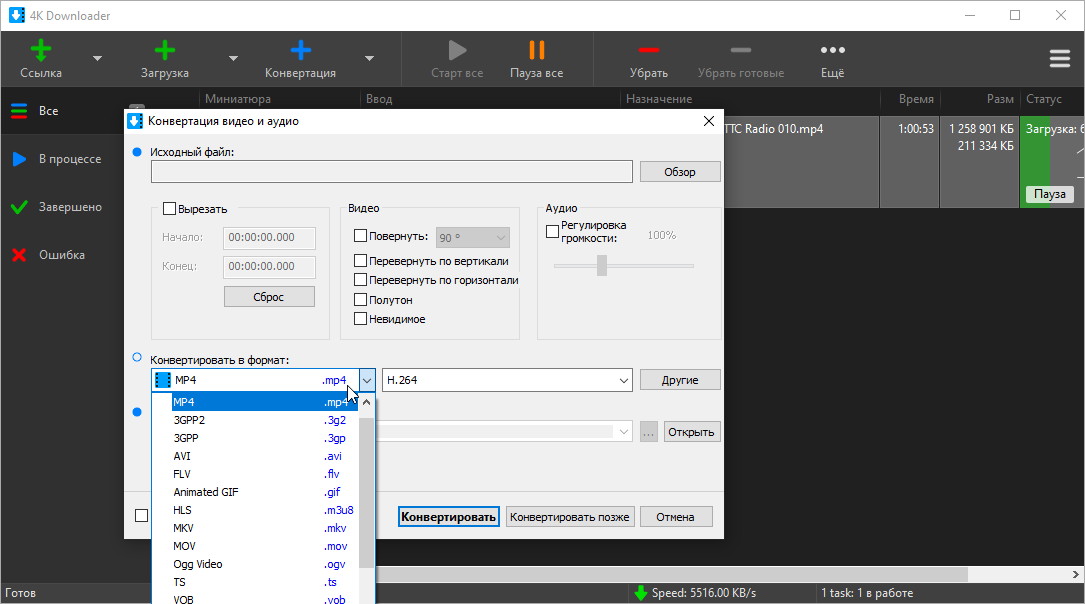The height and width of the screenshot is (604, 1085).
Task: Open the hamburger main menu
Action: pyautogui.click(x=1059, y=58)
